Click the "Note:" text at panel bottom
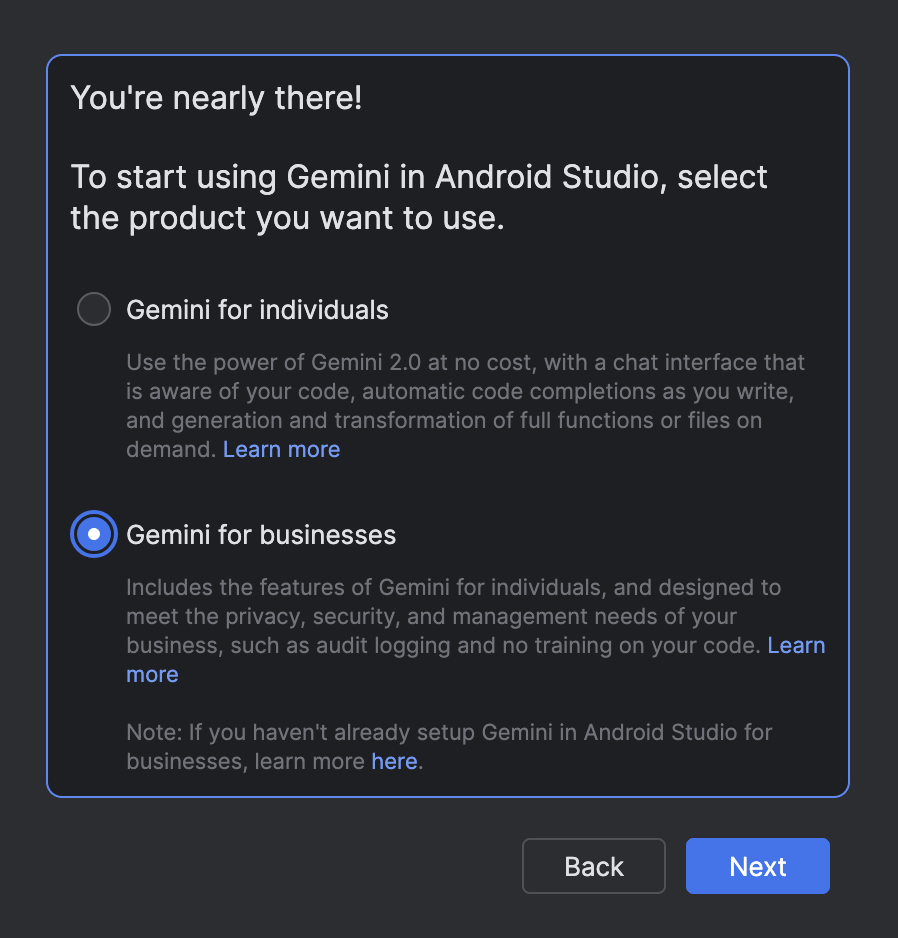 point(154,733)
